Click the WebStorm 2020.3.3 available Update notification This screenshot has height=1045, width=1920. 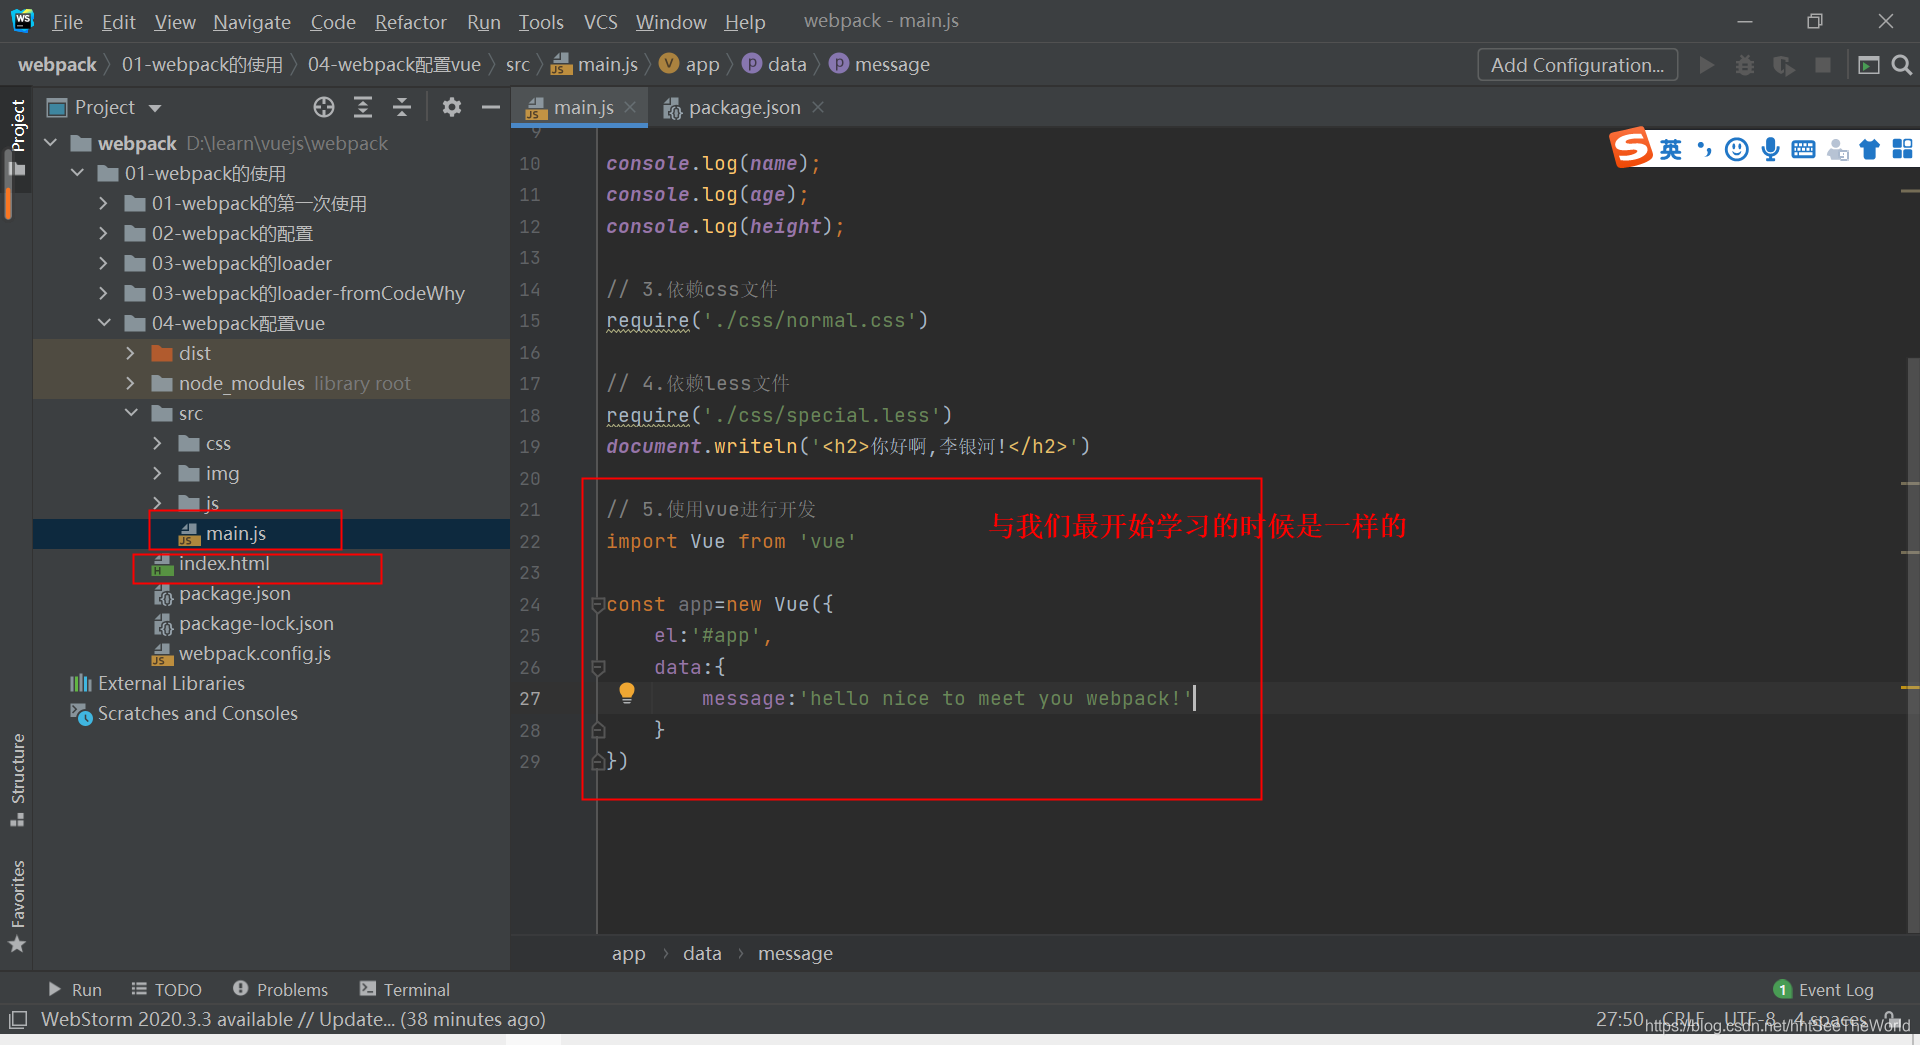point(293,1019)
